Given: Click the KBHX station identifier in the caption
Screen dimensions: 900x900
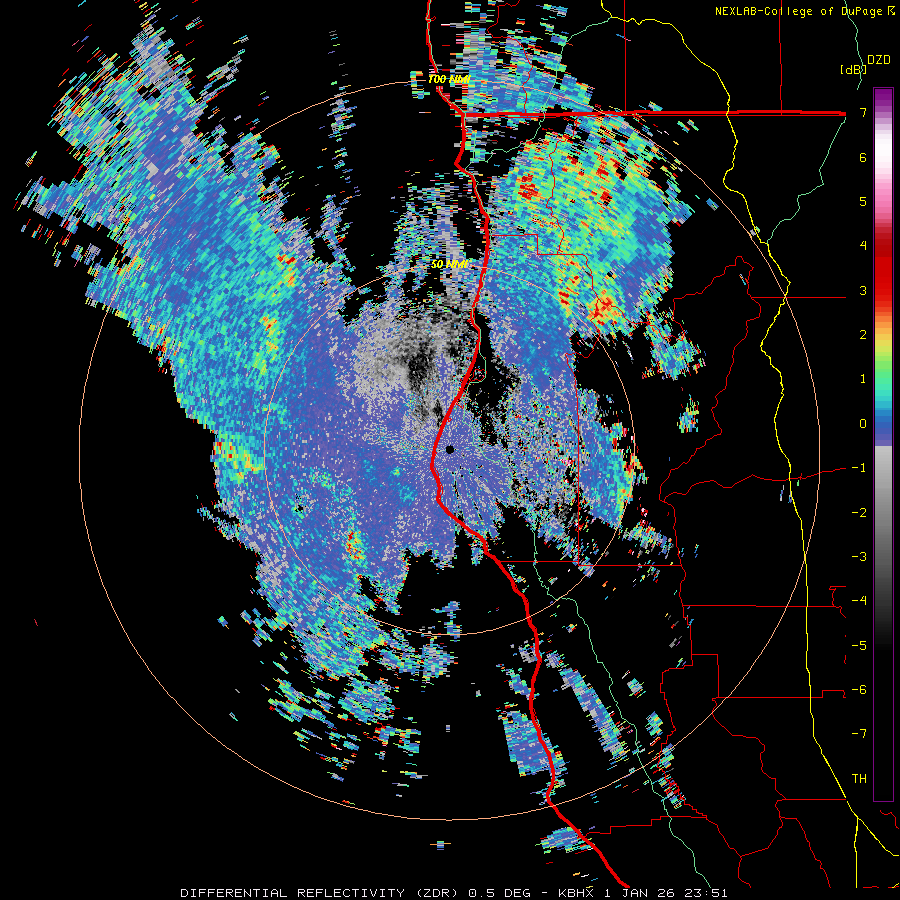Looking at the screenshot, I should [x=576, y=893].
